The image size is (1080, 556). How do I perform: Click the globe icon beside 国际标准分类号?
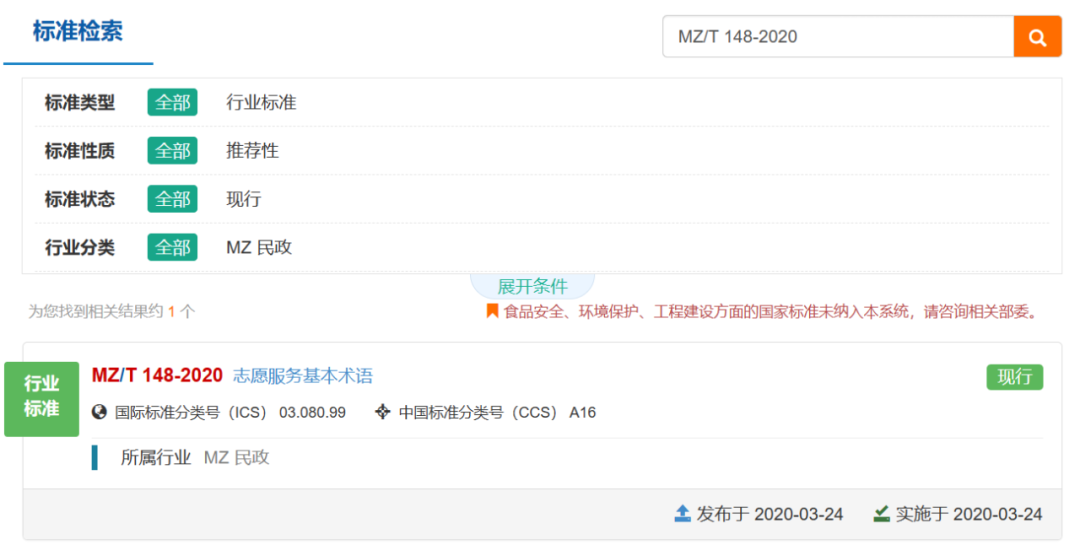tap(99, 412)
